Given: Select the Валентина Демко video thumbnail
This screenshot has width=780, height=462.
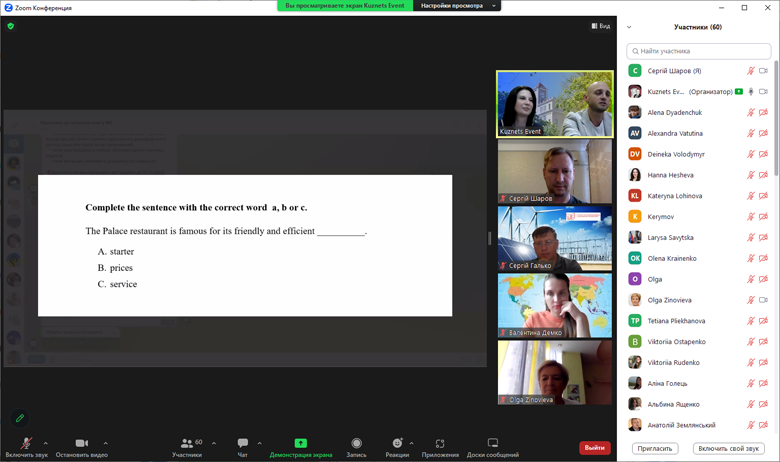Looking at the screenshot, I should pos(555,306).
